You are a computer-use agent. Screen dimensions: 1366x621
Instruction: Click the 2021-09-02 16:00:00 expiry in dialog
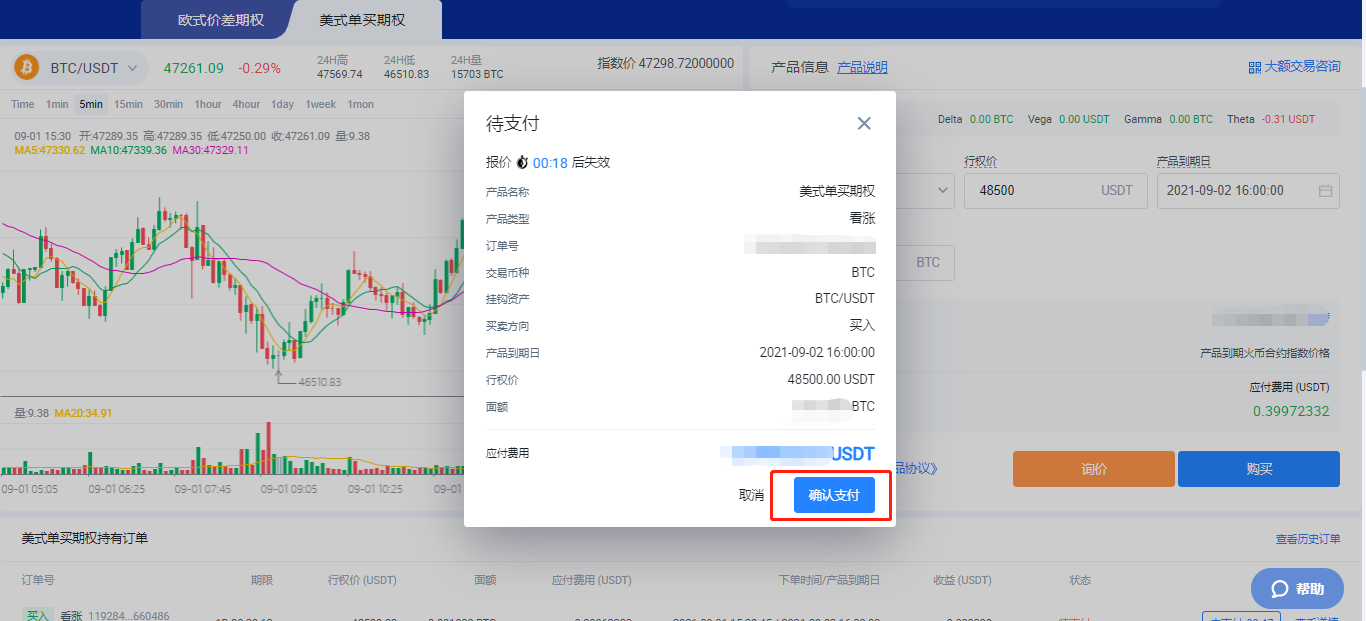pyautogui.click(x=817, y=352)
